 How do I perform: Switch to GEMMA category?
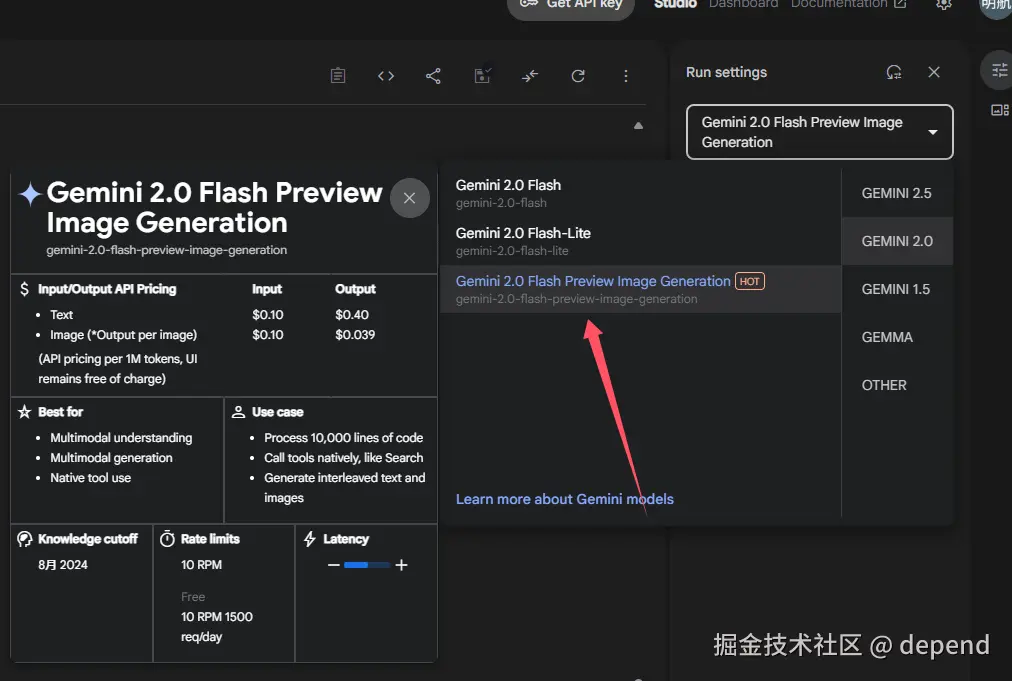pos(897,337)
